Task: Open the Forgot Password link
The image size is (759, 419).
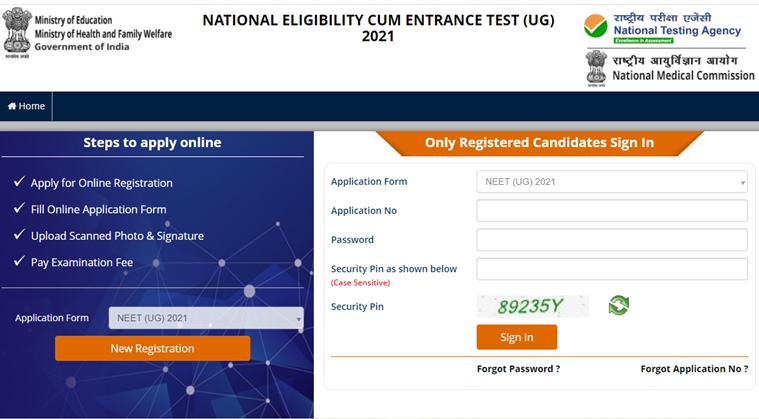Action: tap(518, 369)
